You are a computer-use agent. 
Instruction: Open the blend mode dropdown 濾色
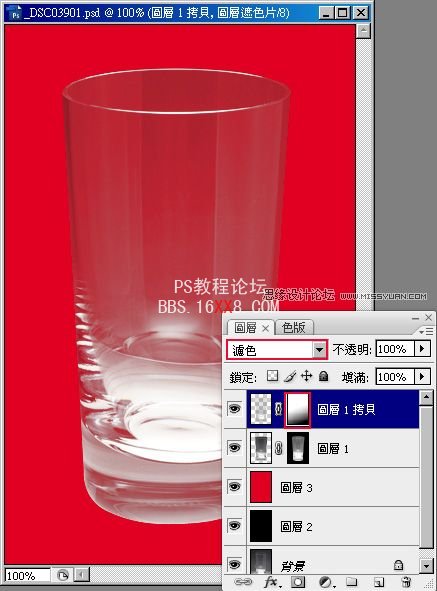tap(277, 350)
